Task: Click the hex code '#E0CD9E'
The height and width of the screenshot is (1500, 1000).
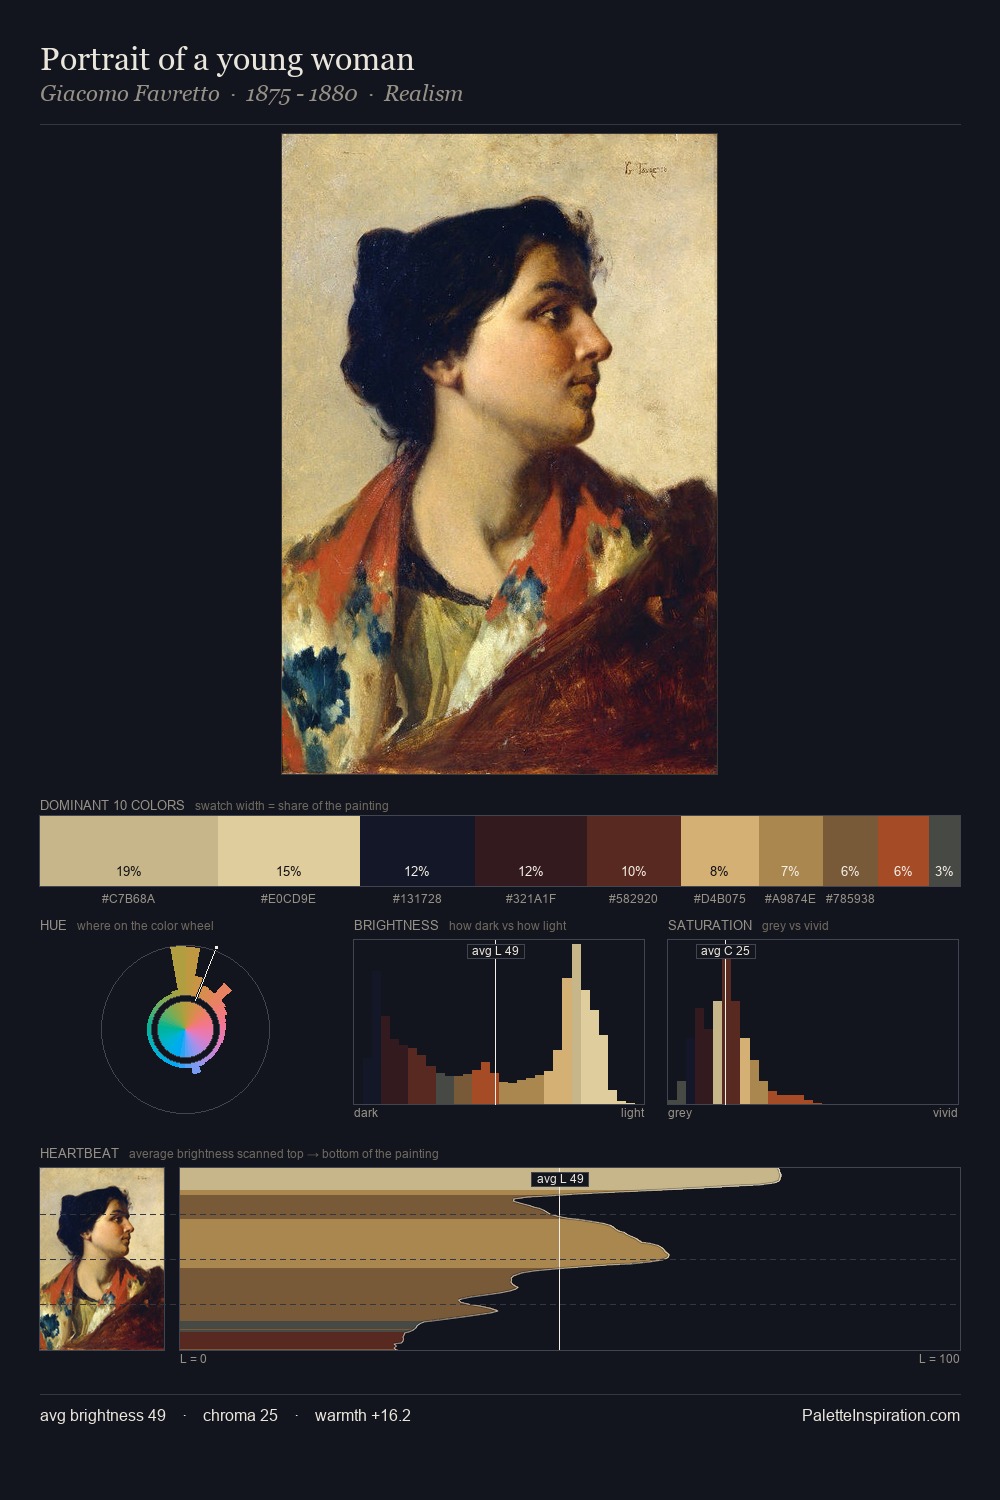Action: pos(289,899)
